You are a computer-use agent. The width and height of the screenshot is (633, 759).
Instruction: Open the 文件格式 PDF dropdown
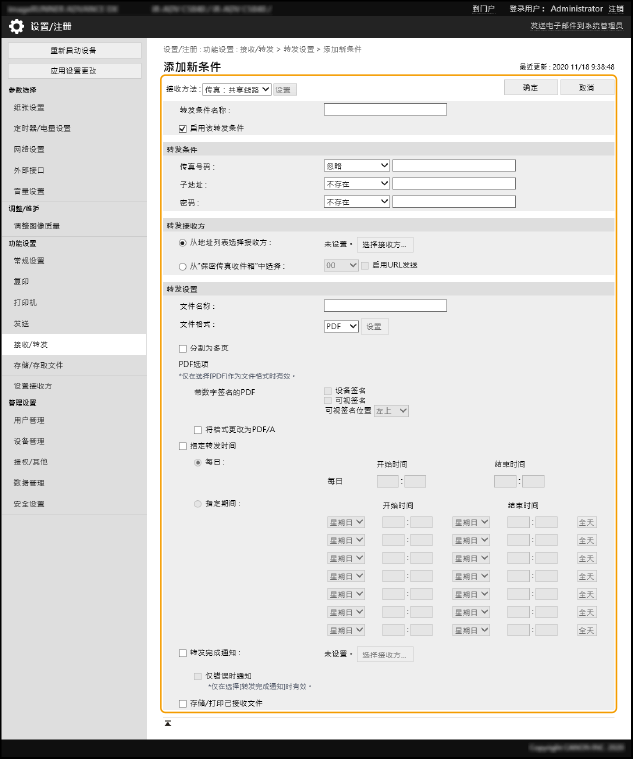(341, 326)
